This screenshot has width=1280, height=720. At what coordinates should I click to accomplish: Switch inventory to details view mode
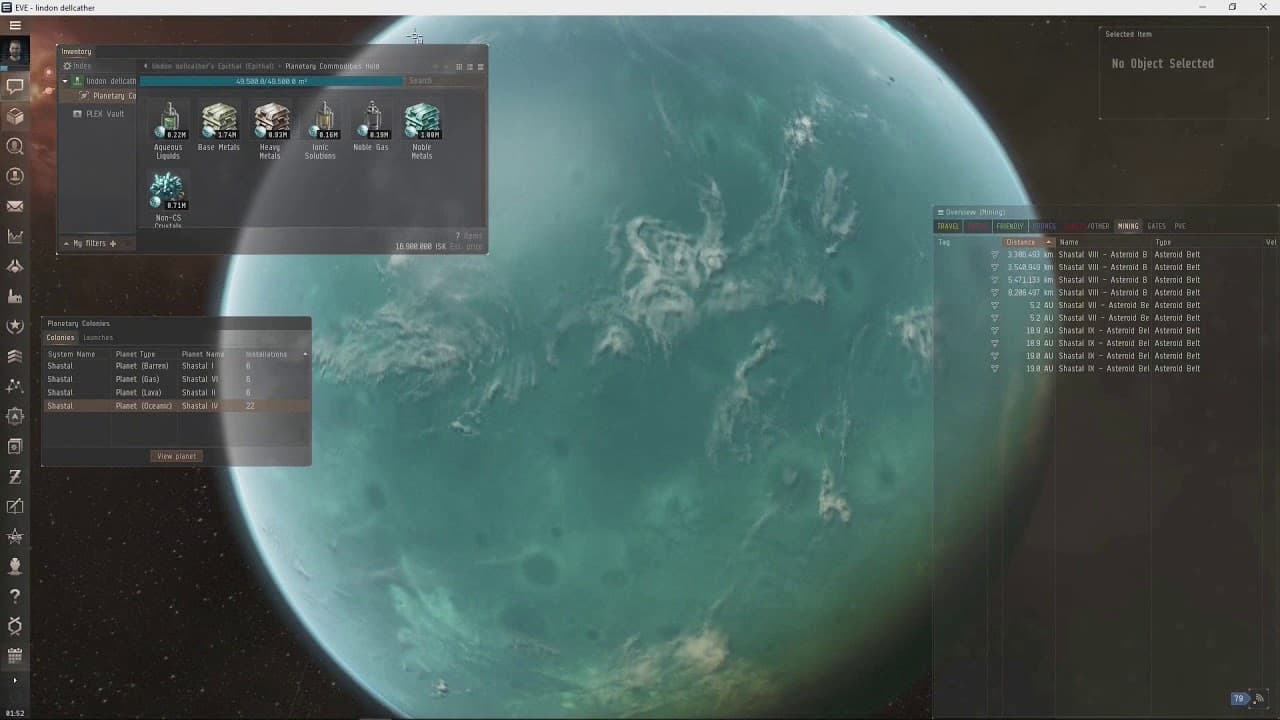[x=470, y=67]
